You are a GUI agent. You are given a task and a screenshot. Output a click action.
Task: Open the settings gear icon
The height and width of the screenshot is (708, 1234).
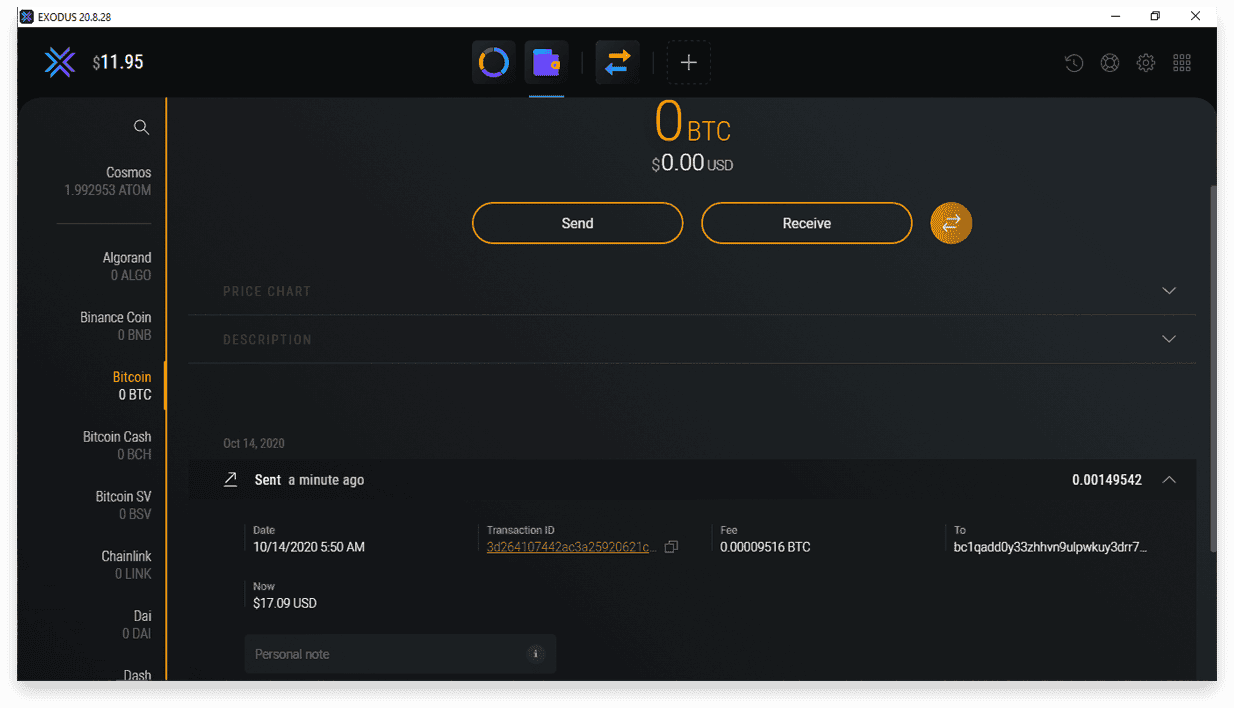1146,62
